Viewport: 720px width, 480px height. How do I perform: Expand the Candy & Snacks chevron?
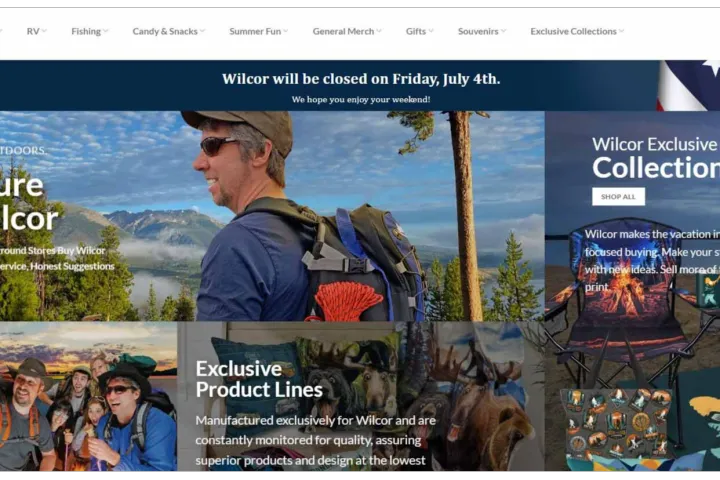point(202,31)
